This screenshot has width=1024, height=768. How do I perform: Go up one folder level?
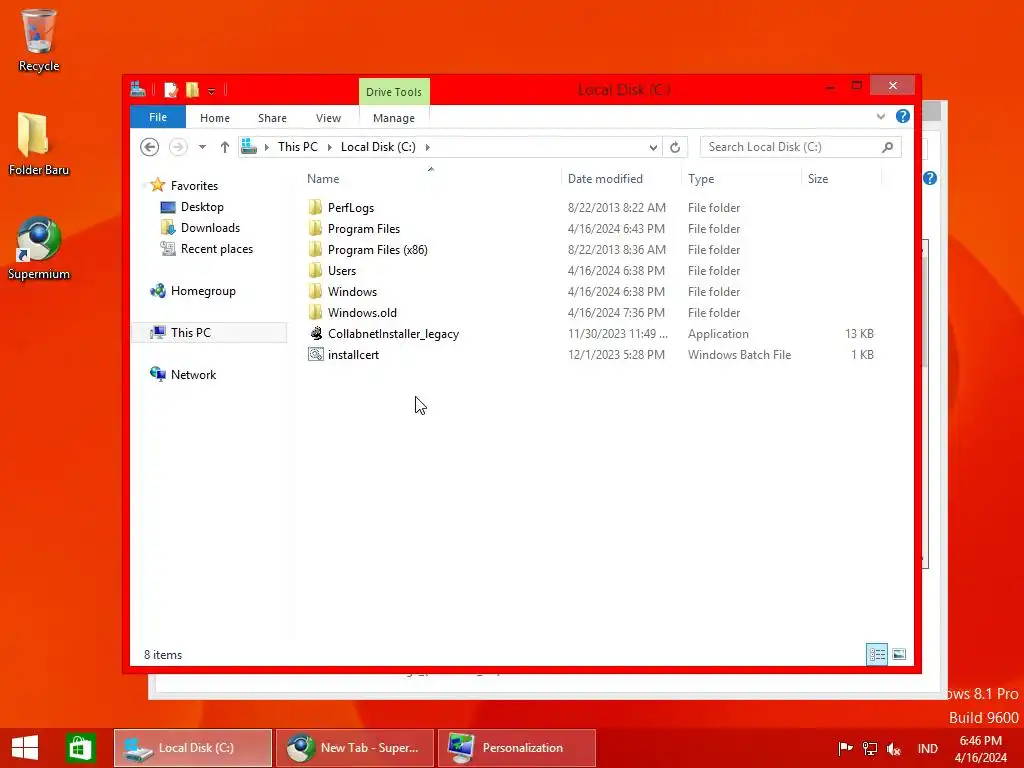[225, 147]
